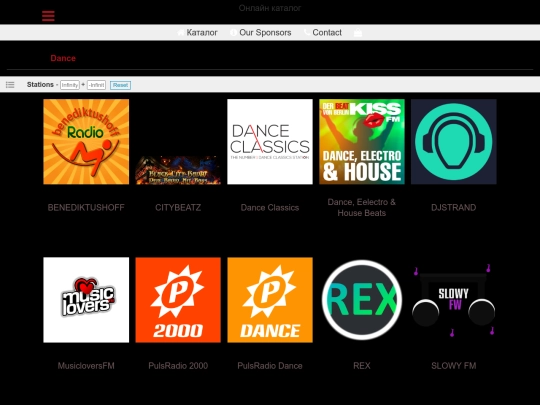This screenshot has height=405, width=540.
Task: Click the PulsRadio 2000 station name
Action: click(x=178, y=366)
